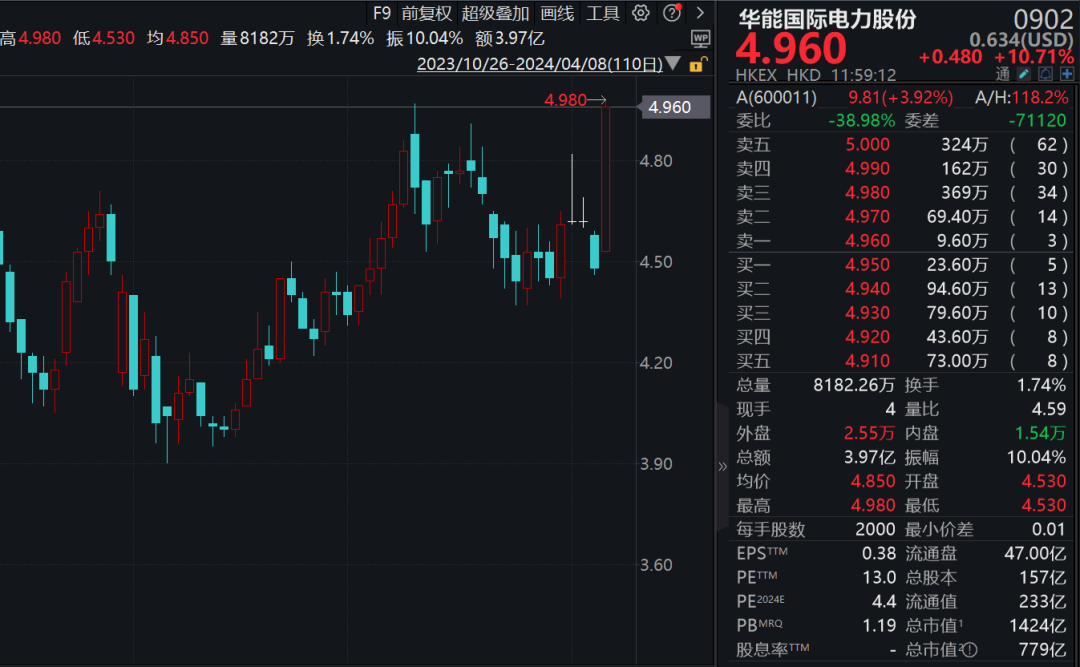Open the chart settings gear
This screenshot has height=667, width=1080.
click(641, 13)
